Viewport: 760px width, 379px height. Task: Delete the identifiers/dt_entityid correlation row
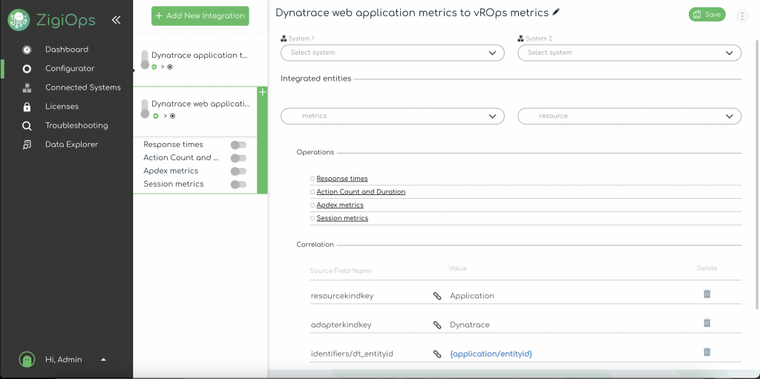[707, 352]
